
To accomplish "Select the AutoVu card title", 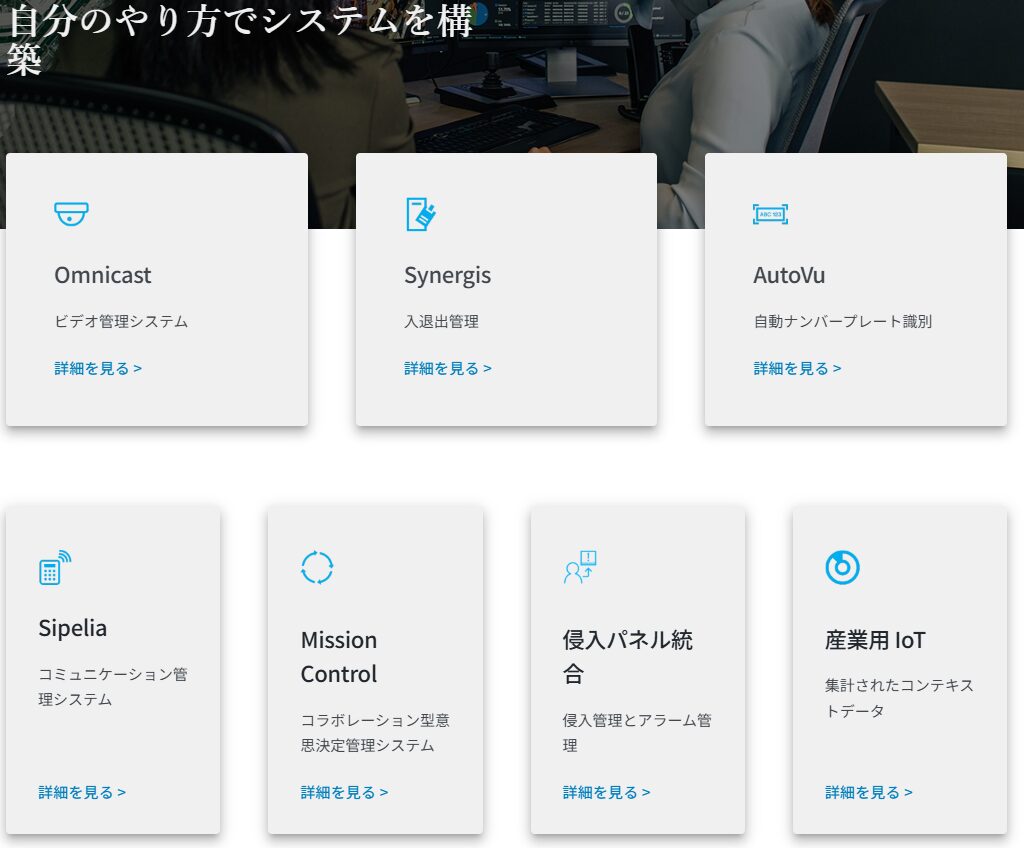I will (790, 275).
